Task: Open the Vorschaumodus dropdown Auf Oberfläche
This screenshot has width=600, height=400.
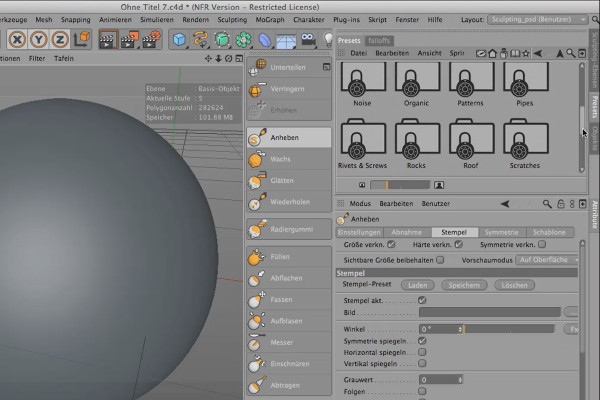Action: 547,260
